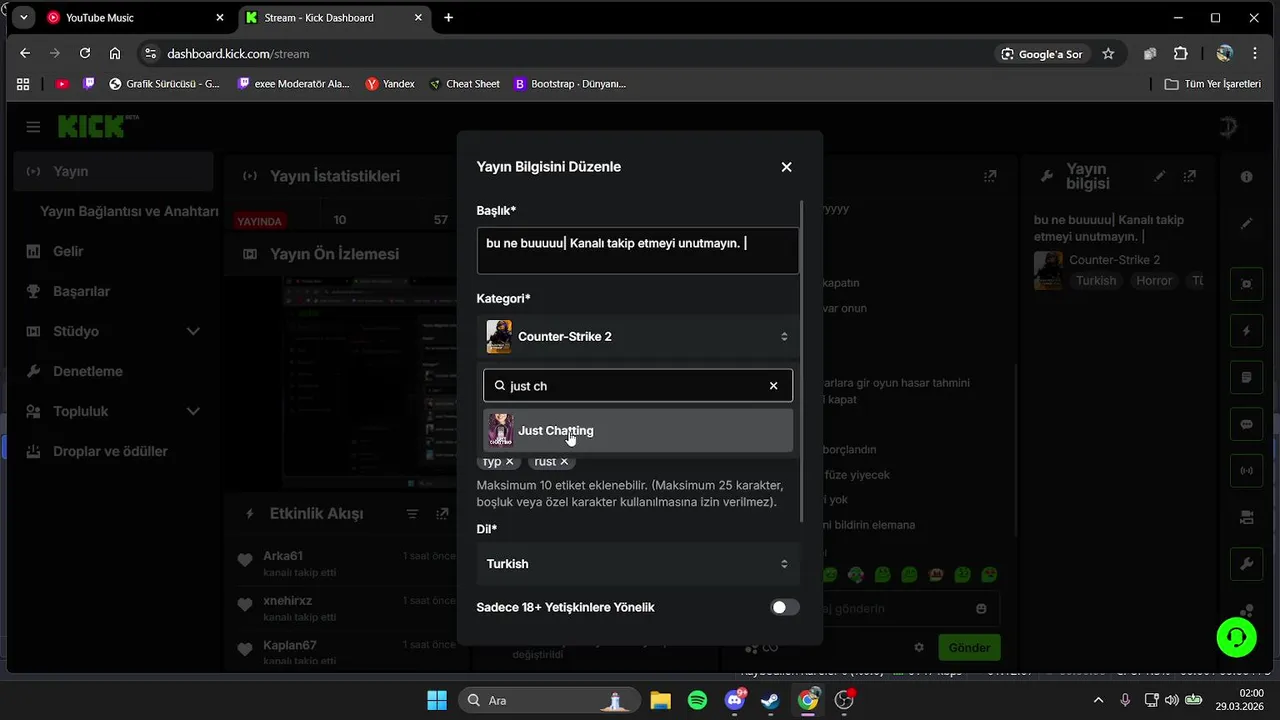Toggle the activity feed lightning icon
Viewport: 1280px width, 720px height.
tap(1246, 330)
